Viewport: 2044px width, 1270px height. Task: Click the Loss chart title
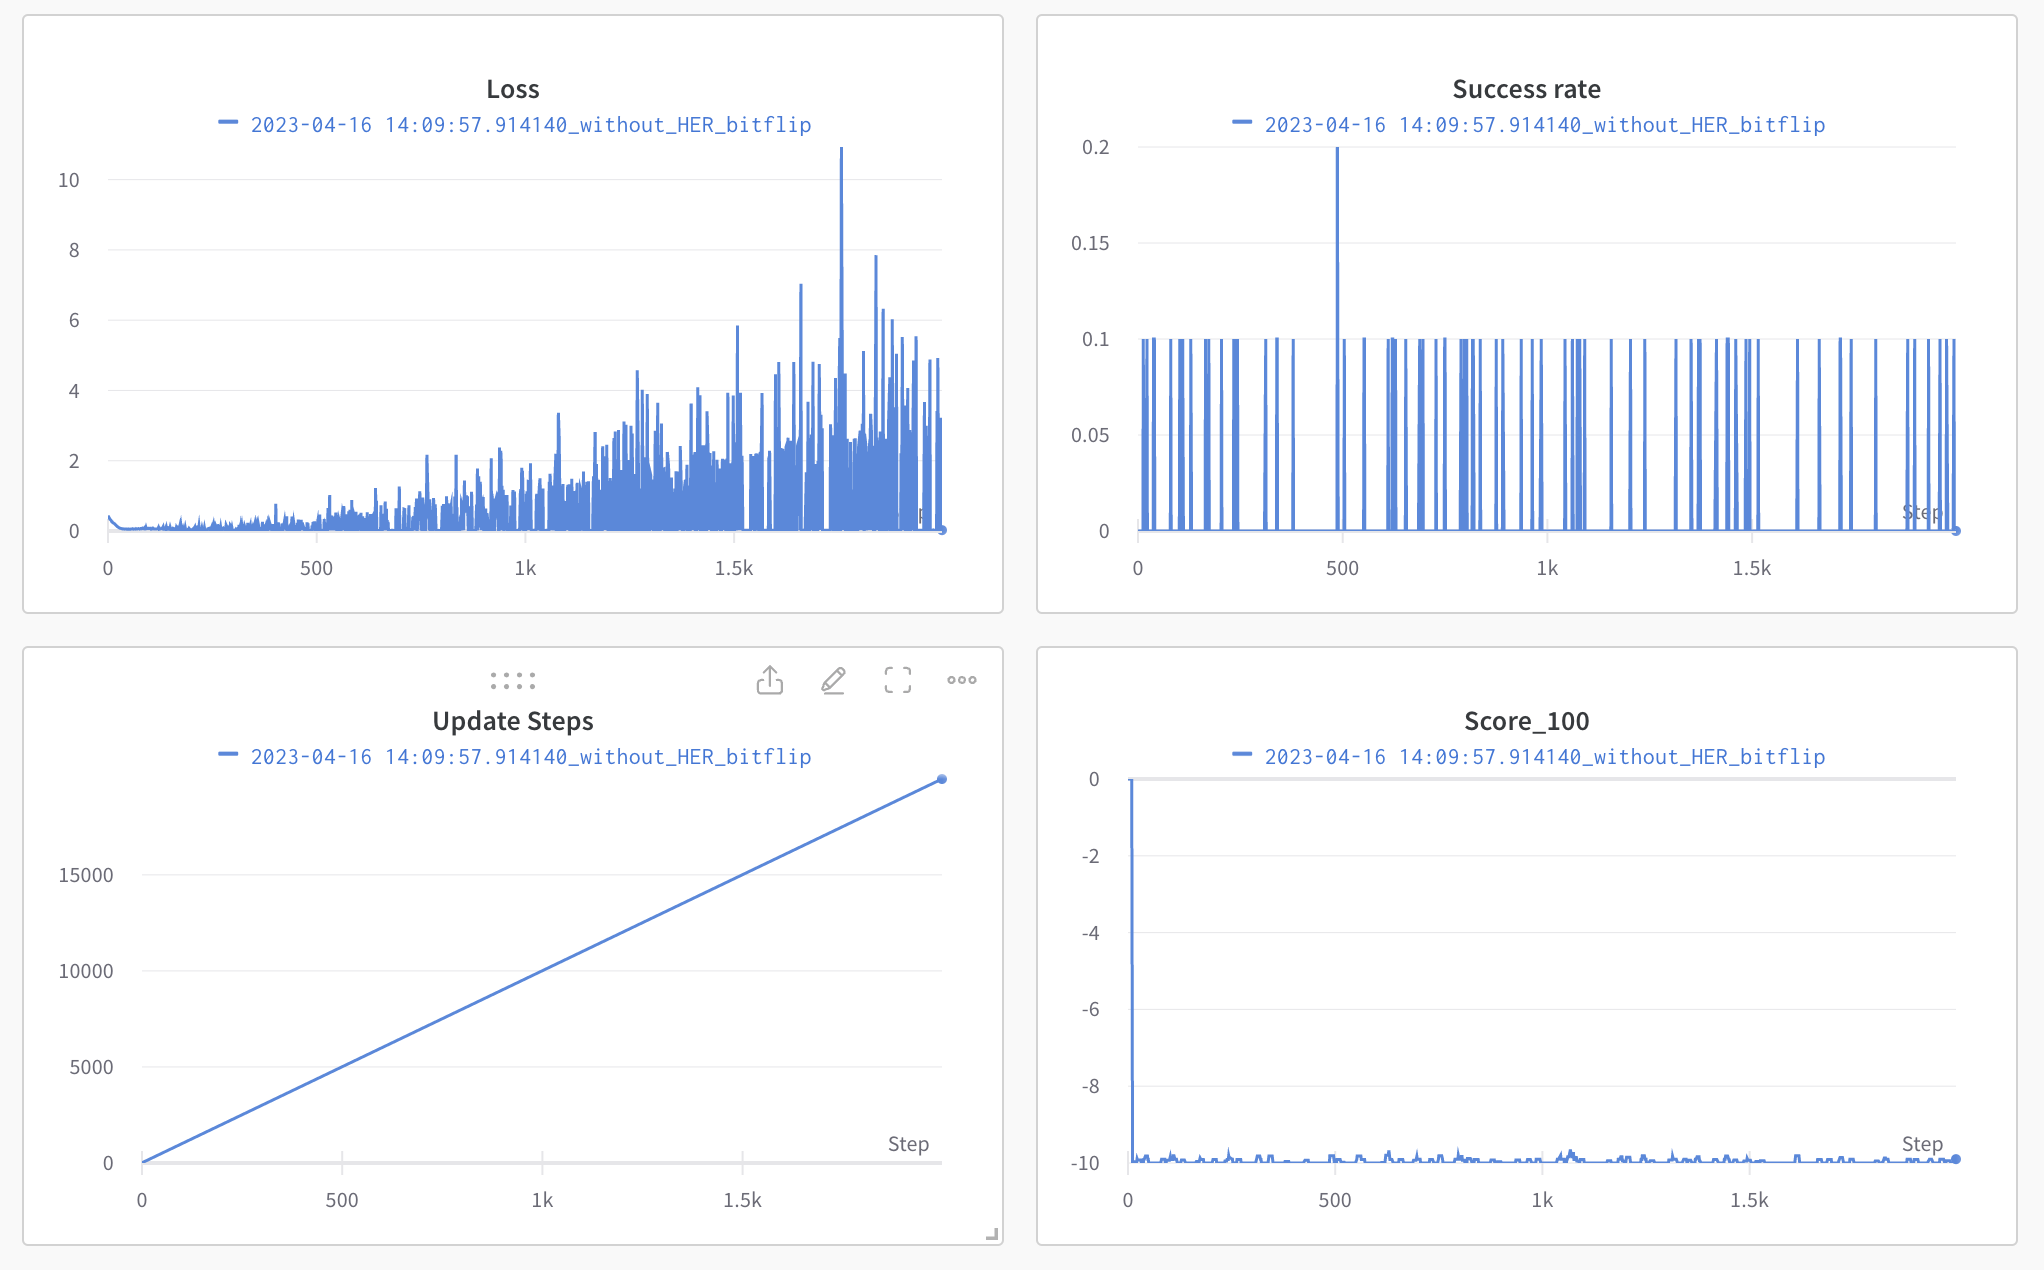[x=513, y=89]
